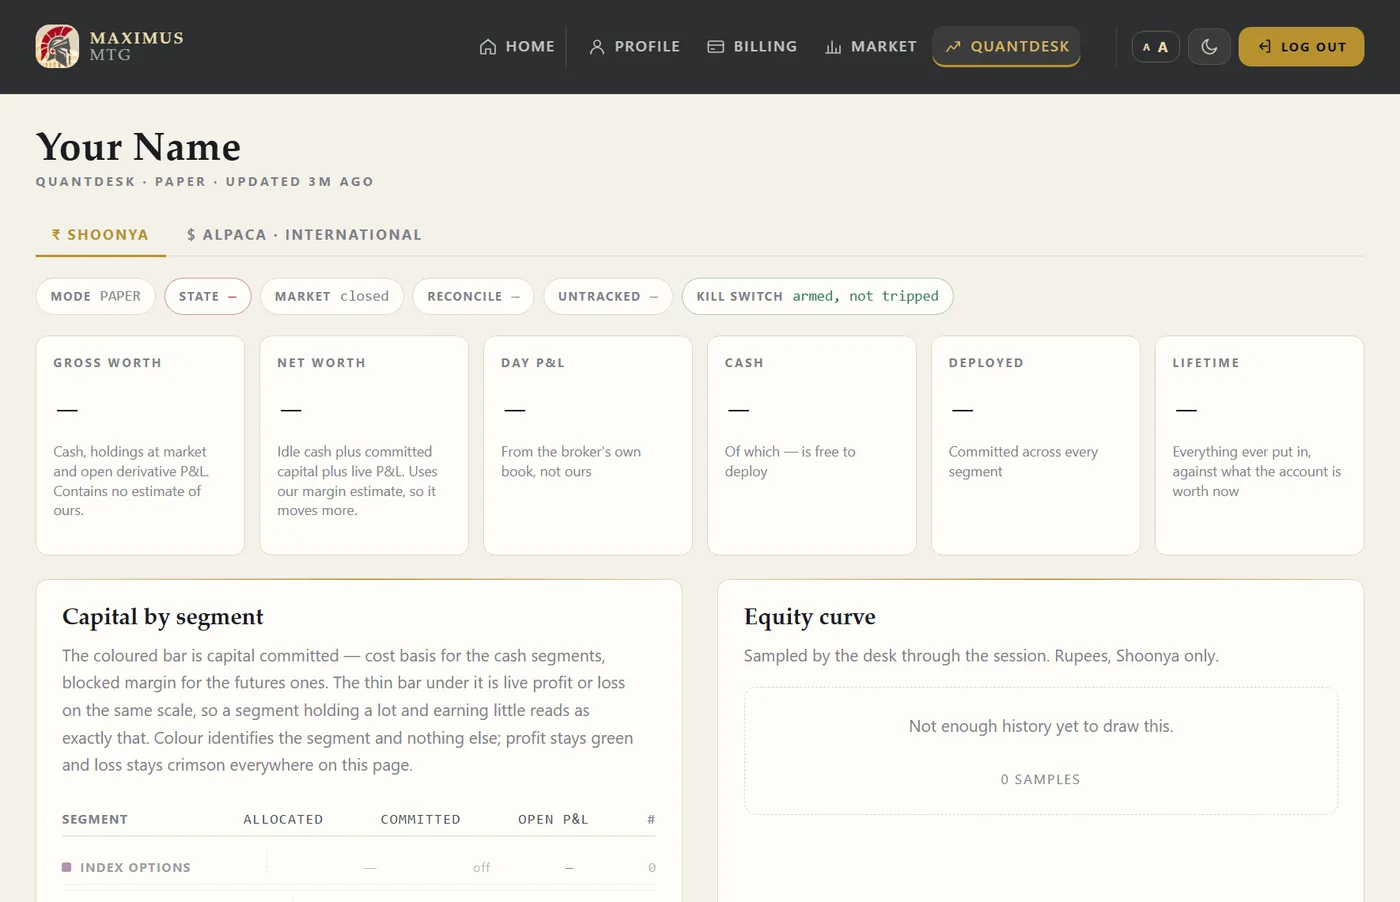This screenshot has width=1400, height=902.
Task: Open the Net Worth card
Action: click(364, 445)
